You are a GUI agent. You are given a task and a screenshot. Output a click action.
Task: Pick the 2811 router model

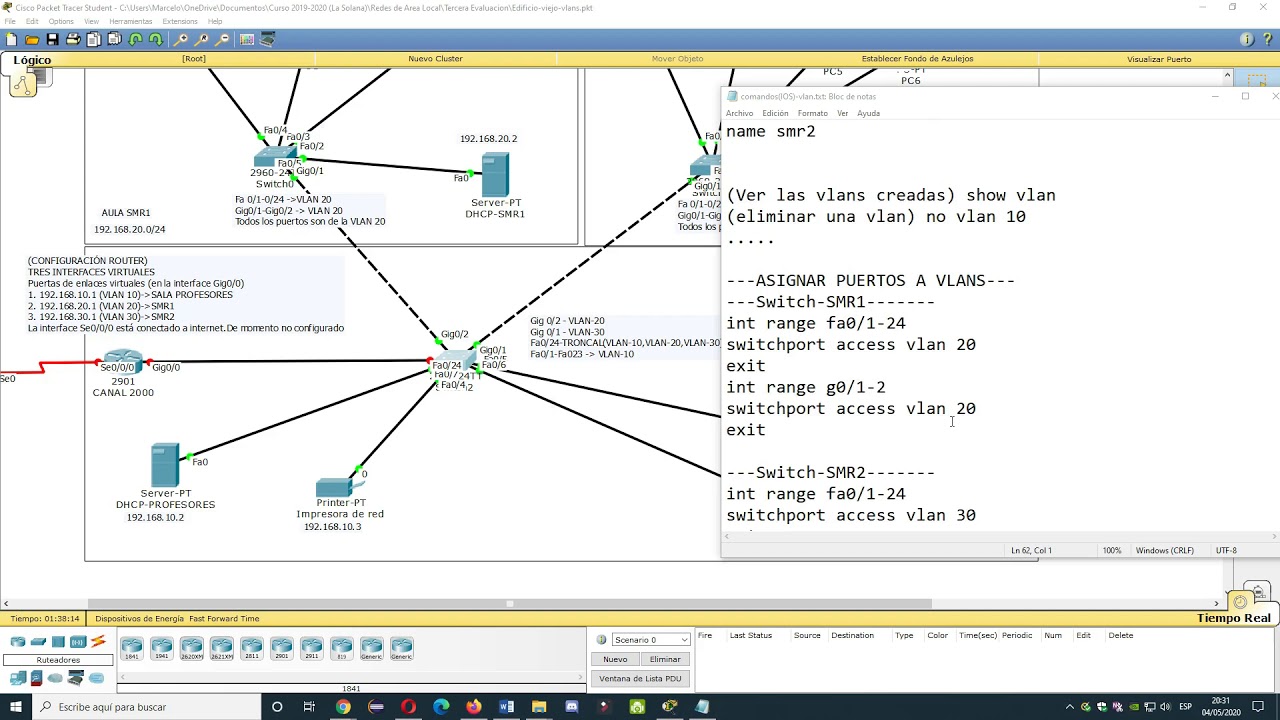click(252, 648)
